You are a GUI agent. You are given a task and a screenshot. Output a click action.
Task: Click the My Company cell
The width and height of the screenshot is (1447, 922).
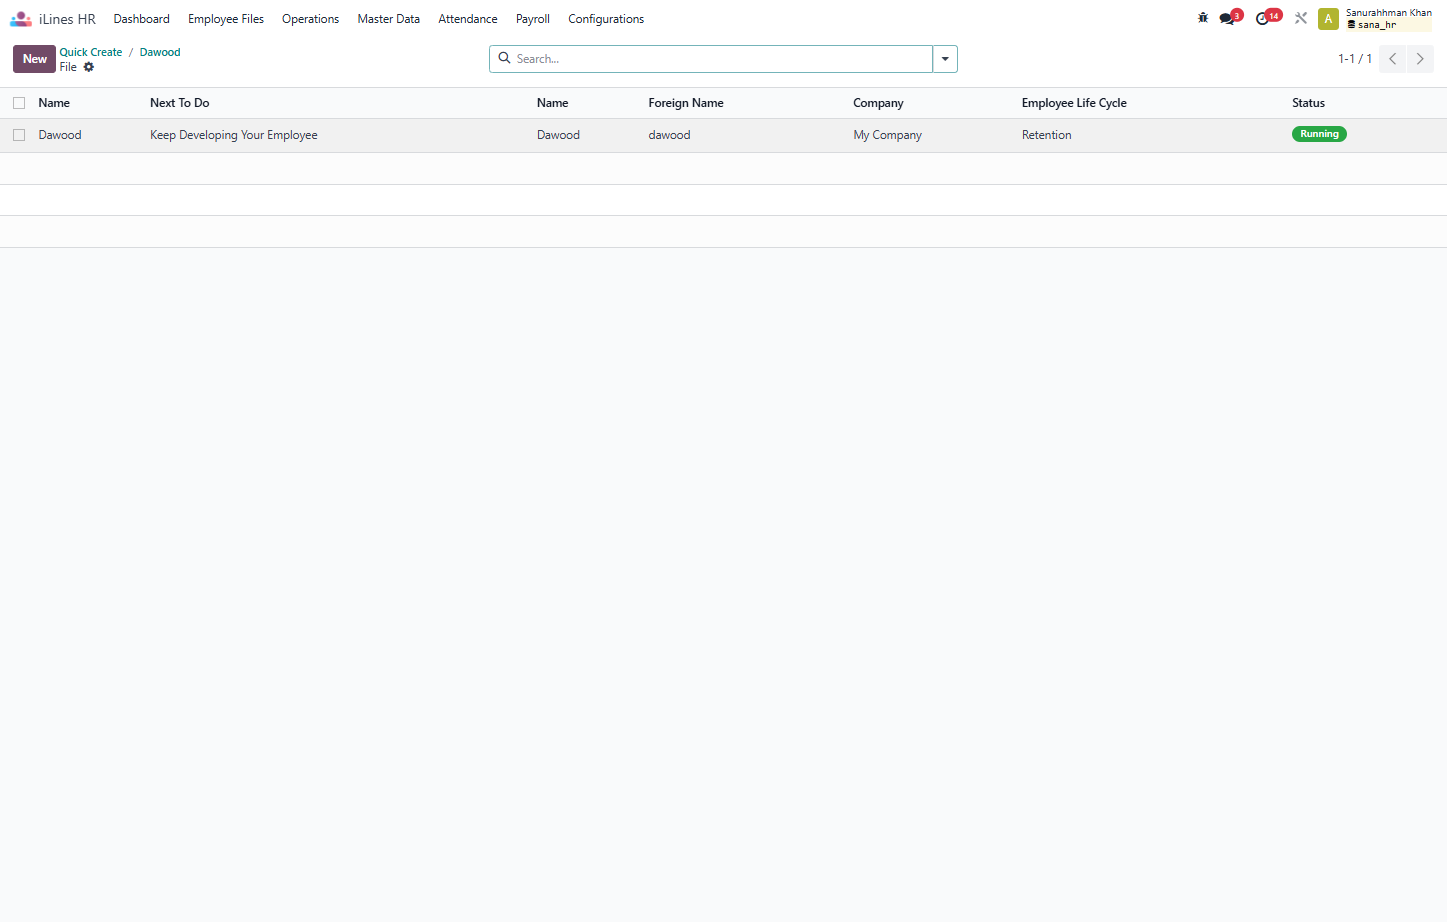point(888,135)
